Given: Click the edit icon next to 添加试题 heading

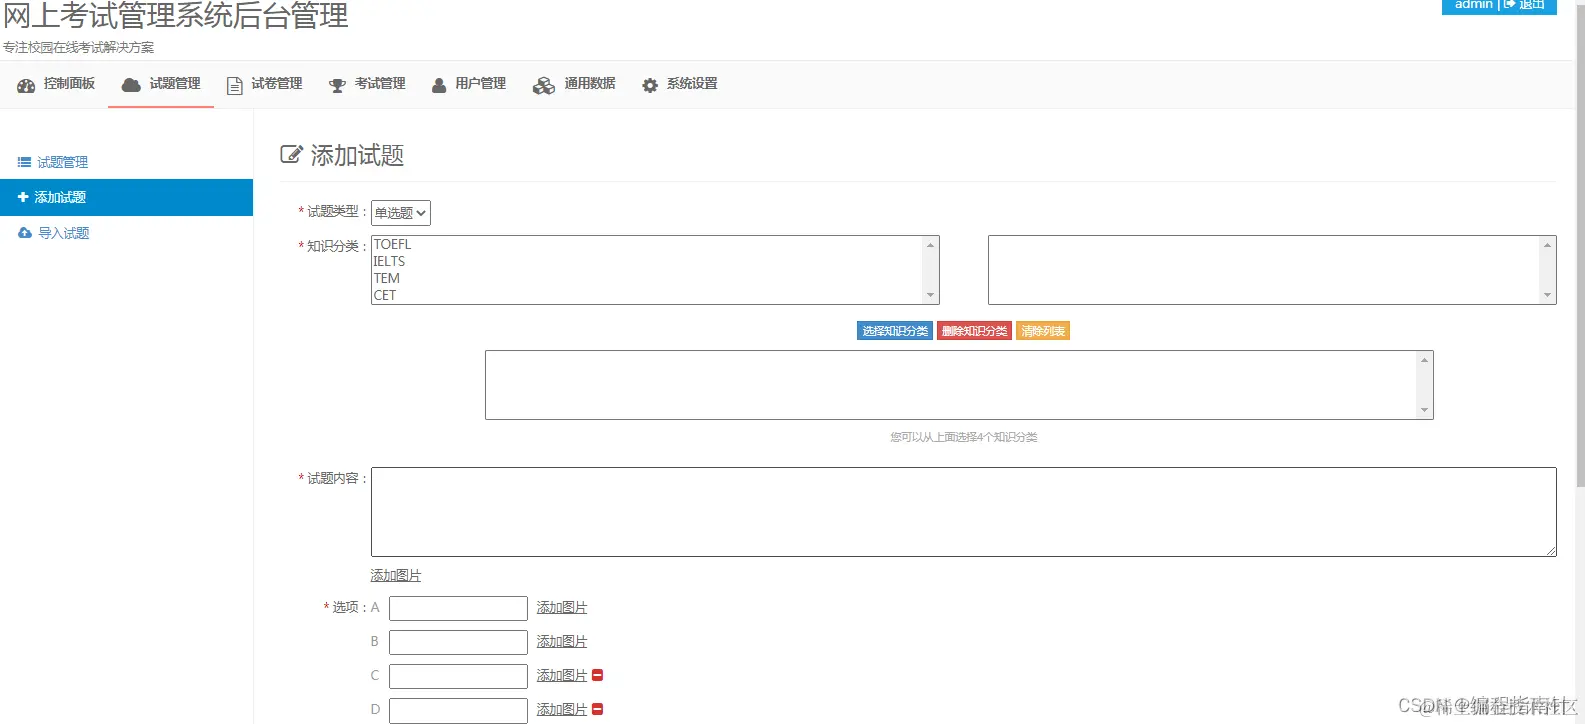Looking at the screenshot, I should tap(291, 154).
